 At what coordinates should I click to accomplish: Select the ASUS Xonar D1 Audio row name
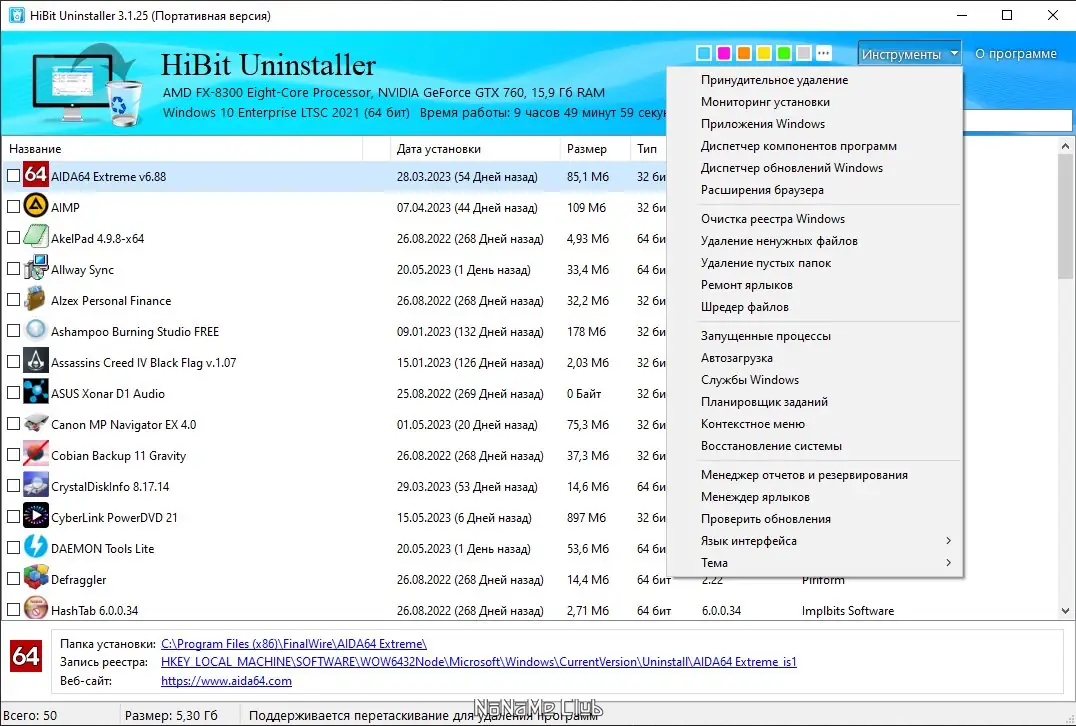pyautogui.click(x=108, y=394)
